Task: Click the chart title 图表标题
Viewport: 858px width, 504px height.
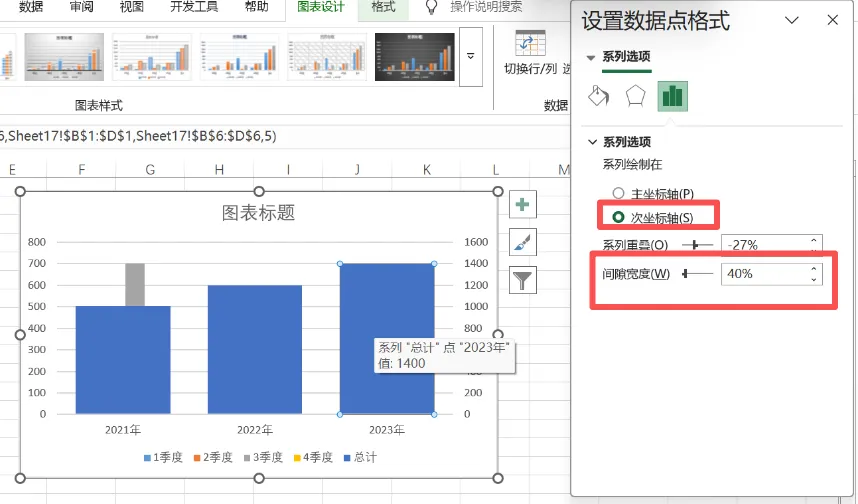Action: (258, 212)
